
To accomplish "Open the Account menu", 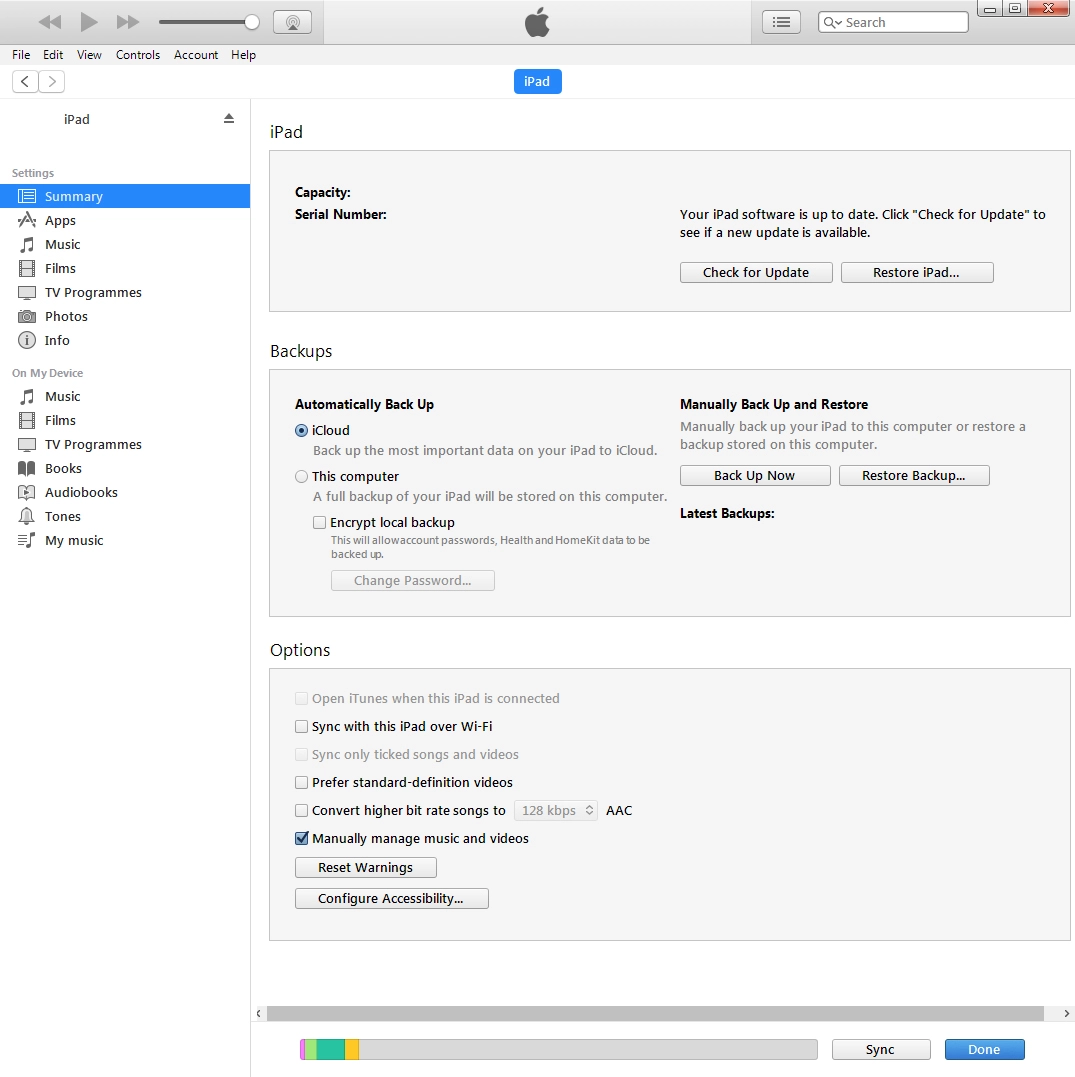I will click(x=196, y=55).
